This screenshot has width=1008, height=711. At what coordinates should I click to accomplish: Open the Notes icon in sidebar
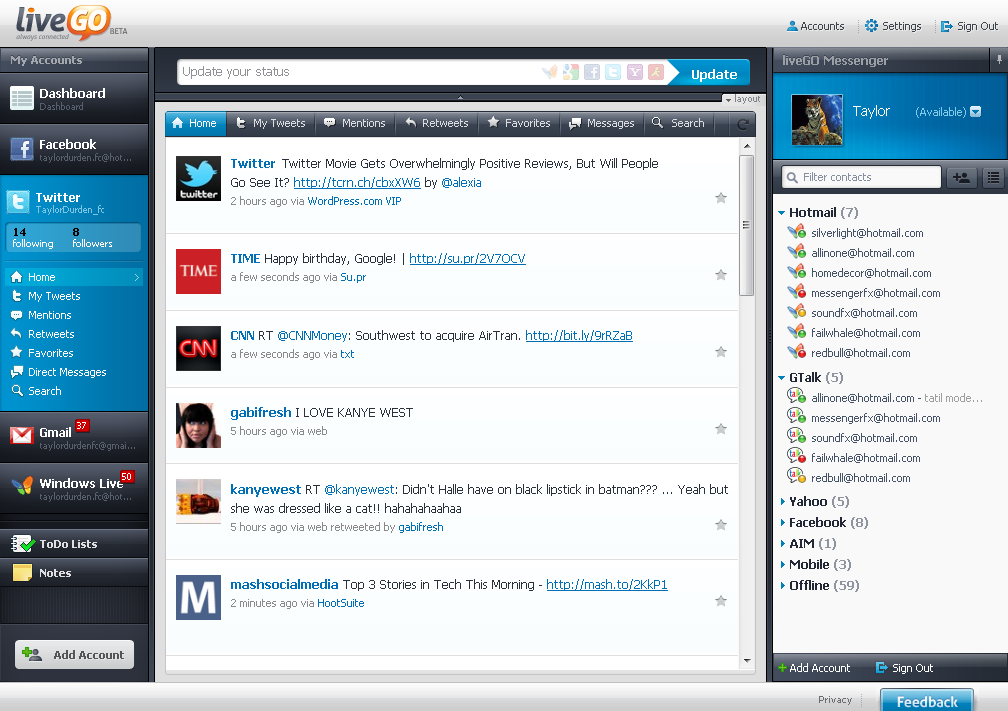(22, 572)
